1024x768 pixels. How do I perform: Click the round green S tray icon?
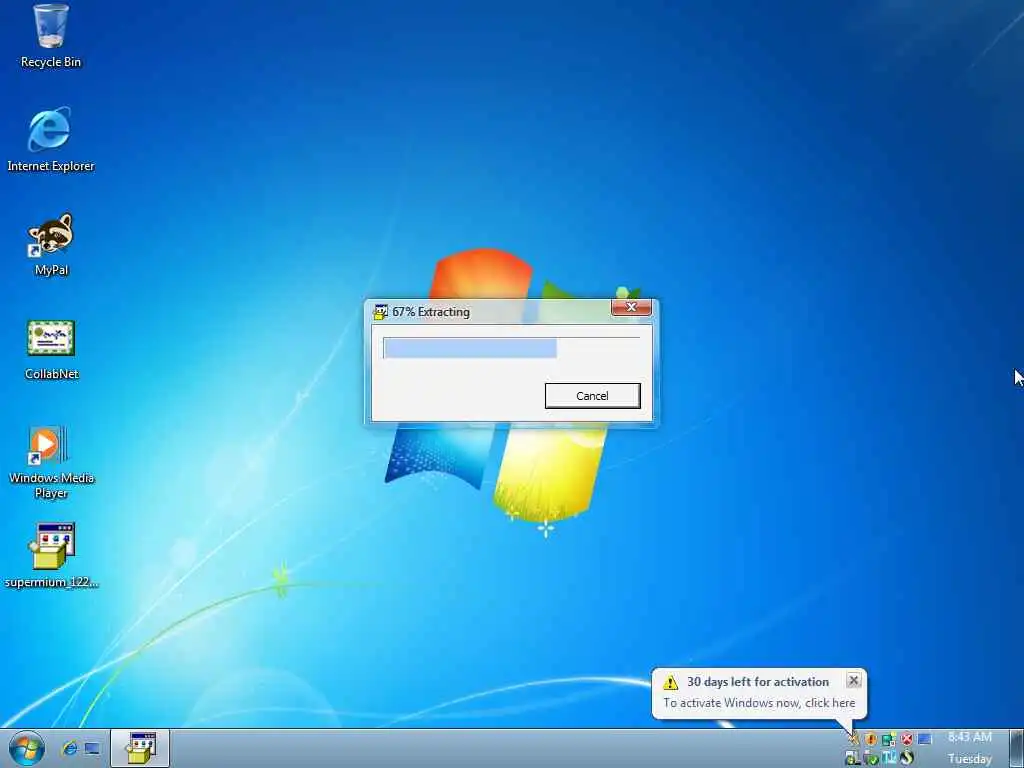(x=907, y=758)
